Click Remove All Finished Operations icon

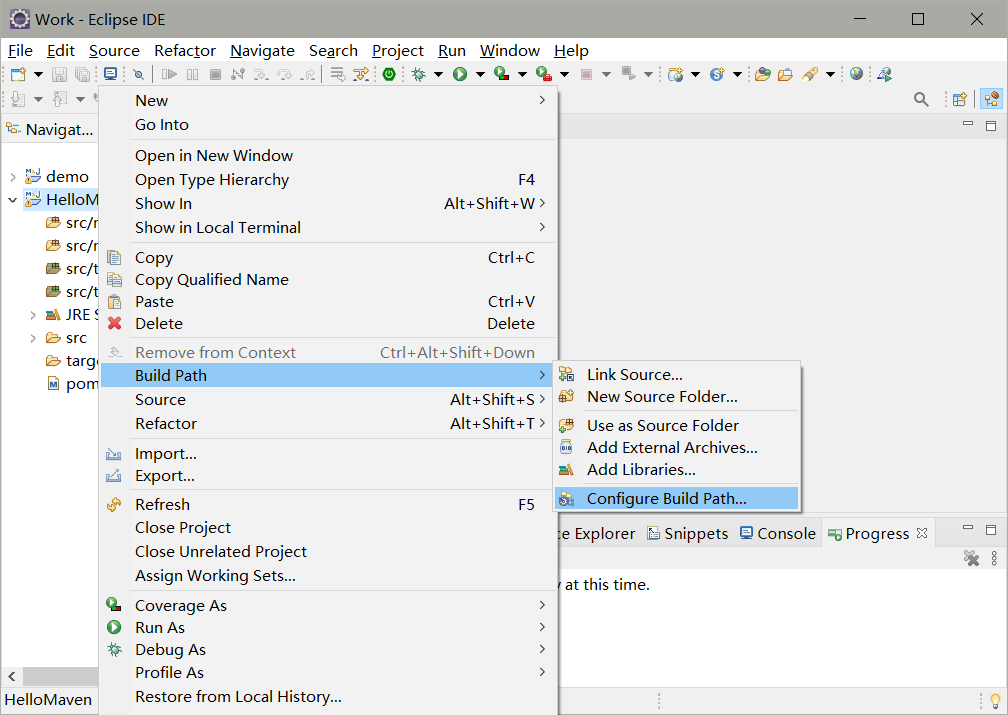[971, 558]
